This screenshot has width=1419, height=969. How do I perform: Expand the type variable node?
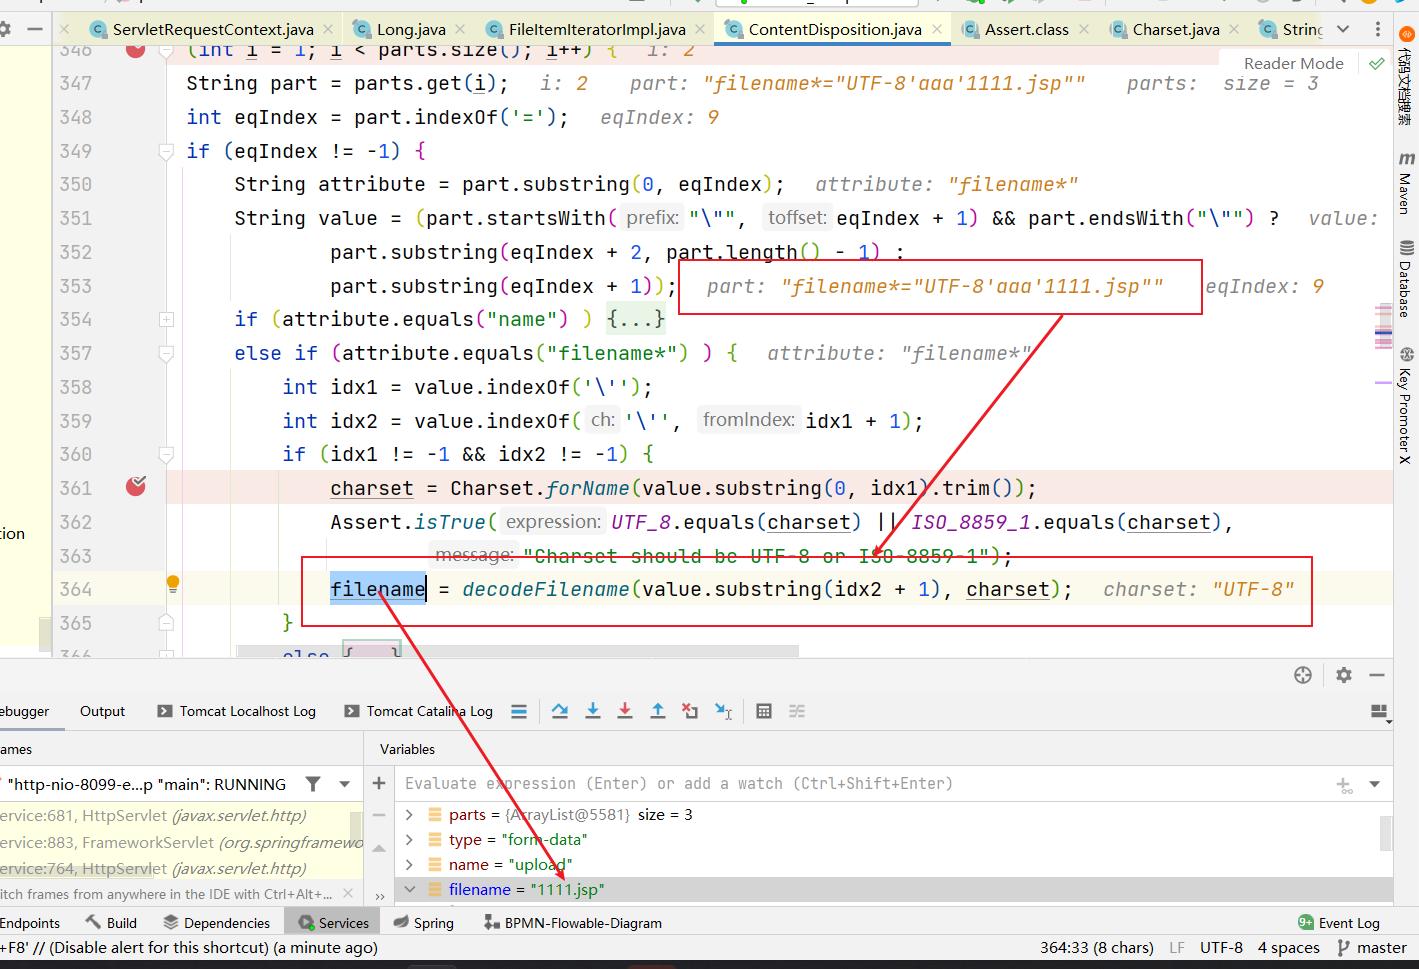pyautogui.click(x=409, y=840)
